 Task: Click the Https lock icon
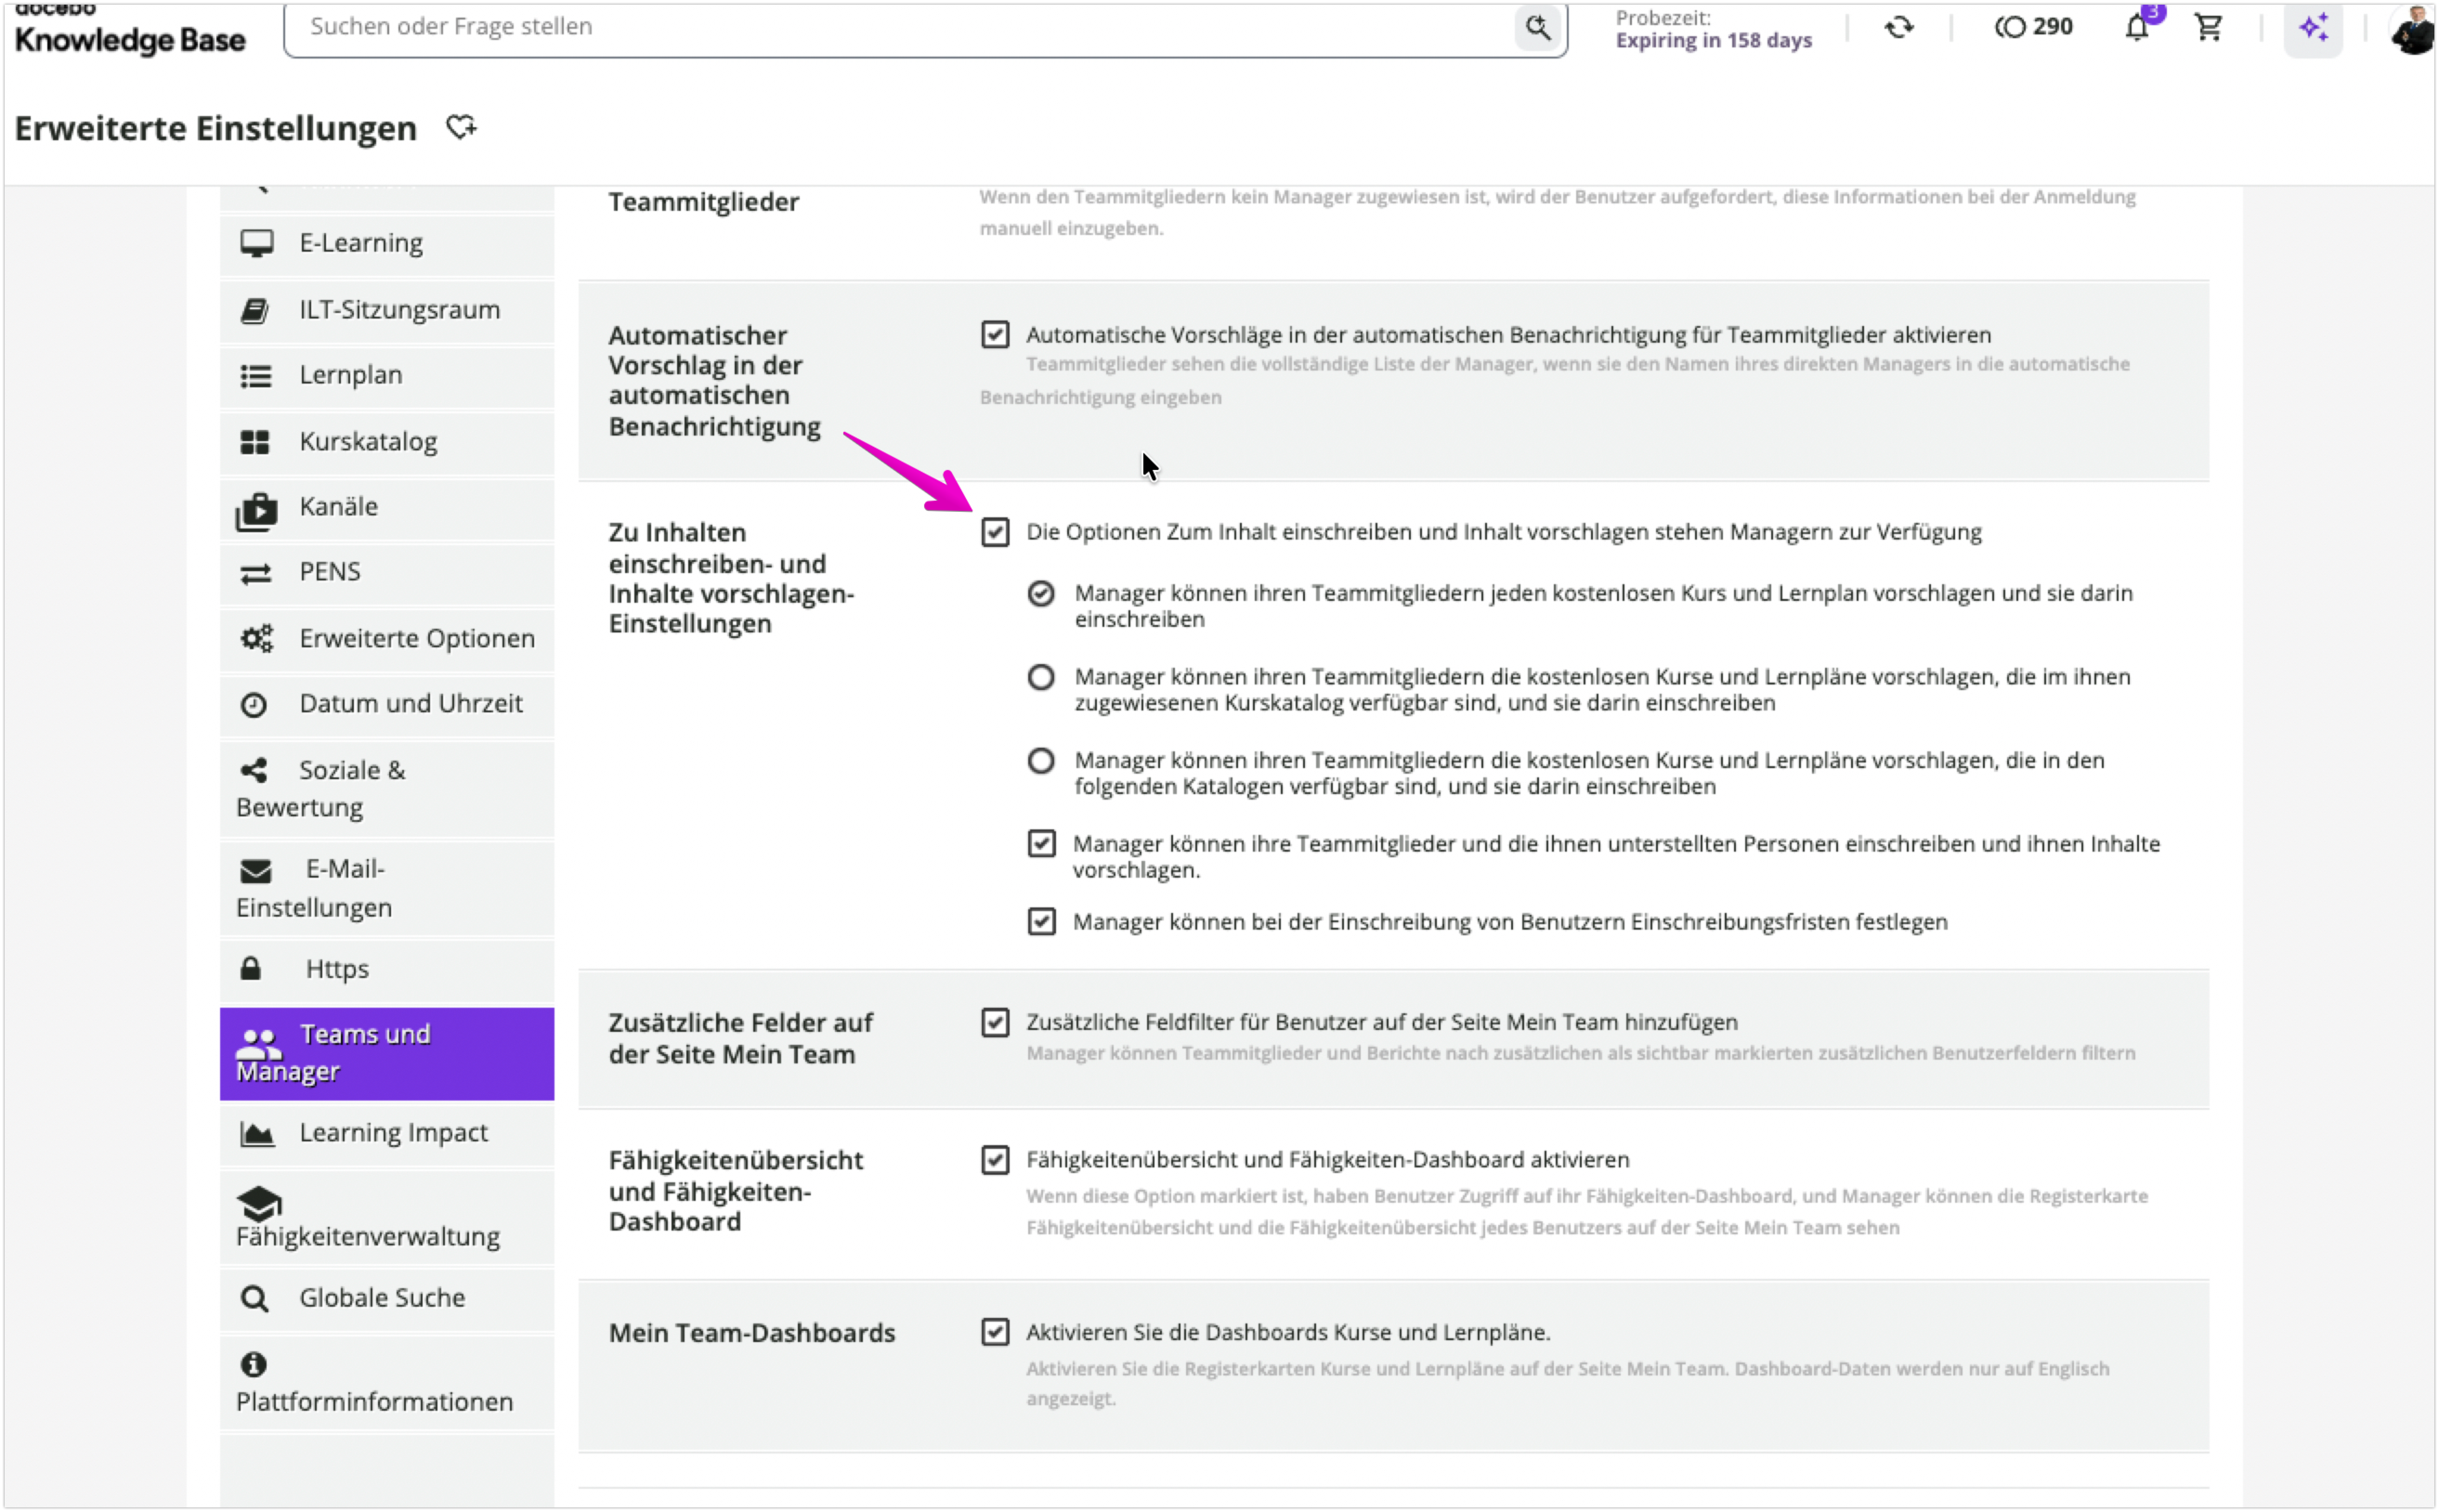click(250, 968)
